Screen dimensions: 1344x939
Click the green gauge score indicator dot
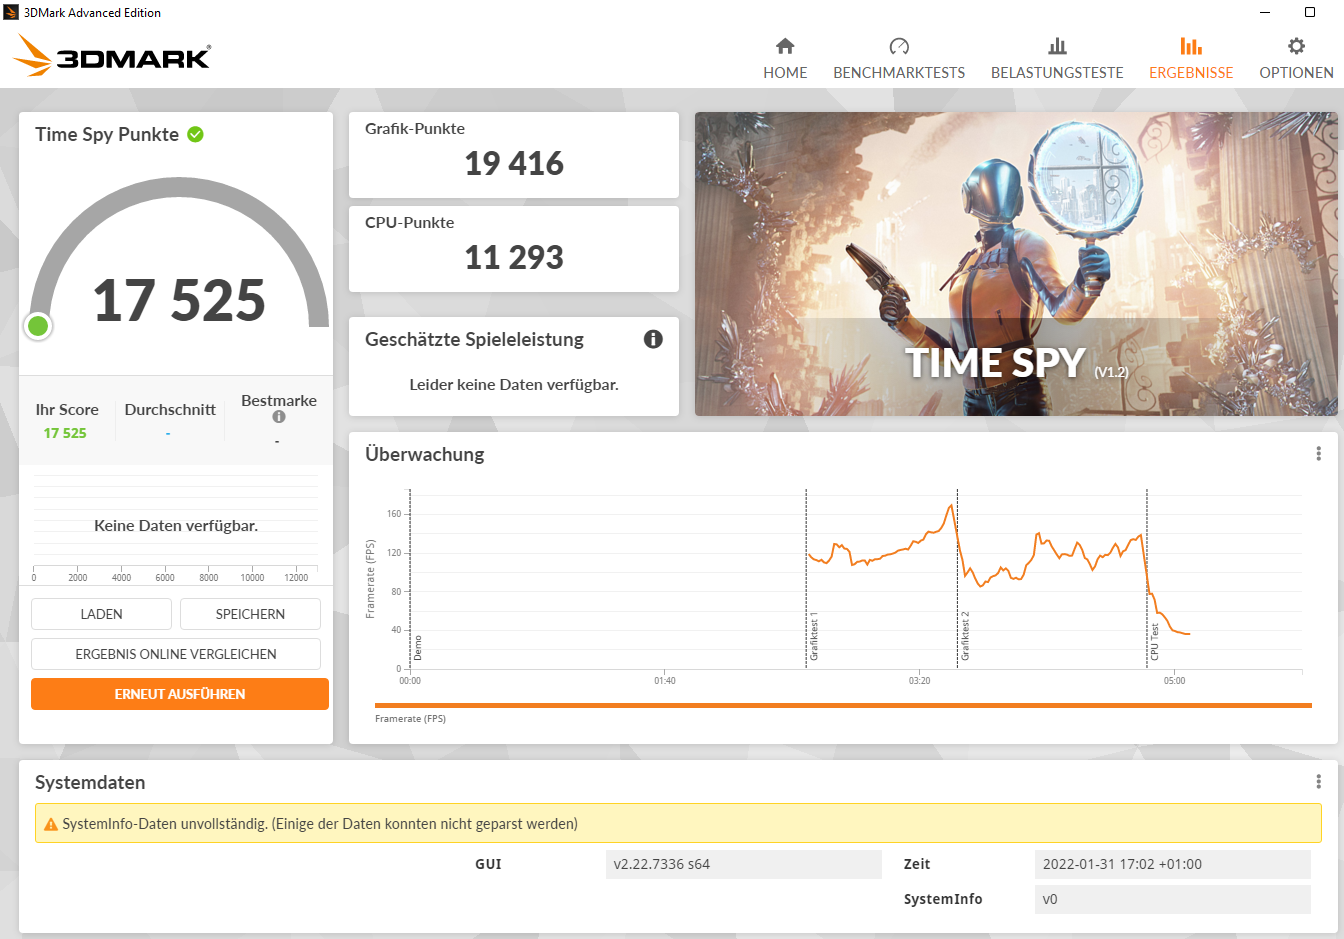click(38, 325)
